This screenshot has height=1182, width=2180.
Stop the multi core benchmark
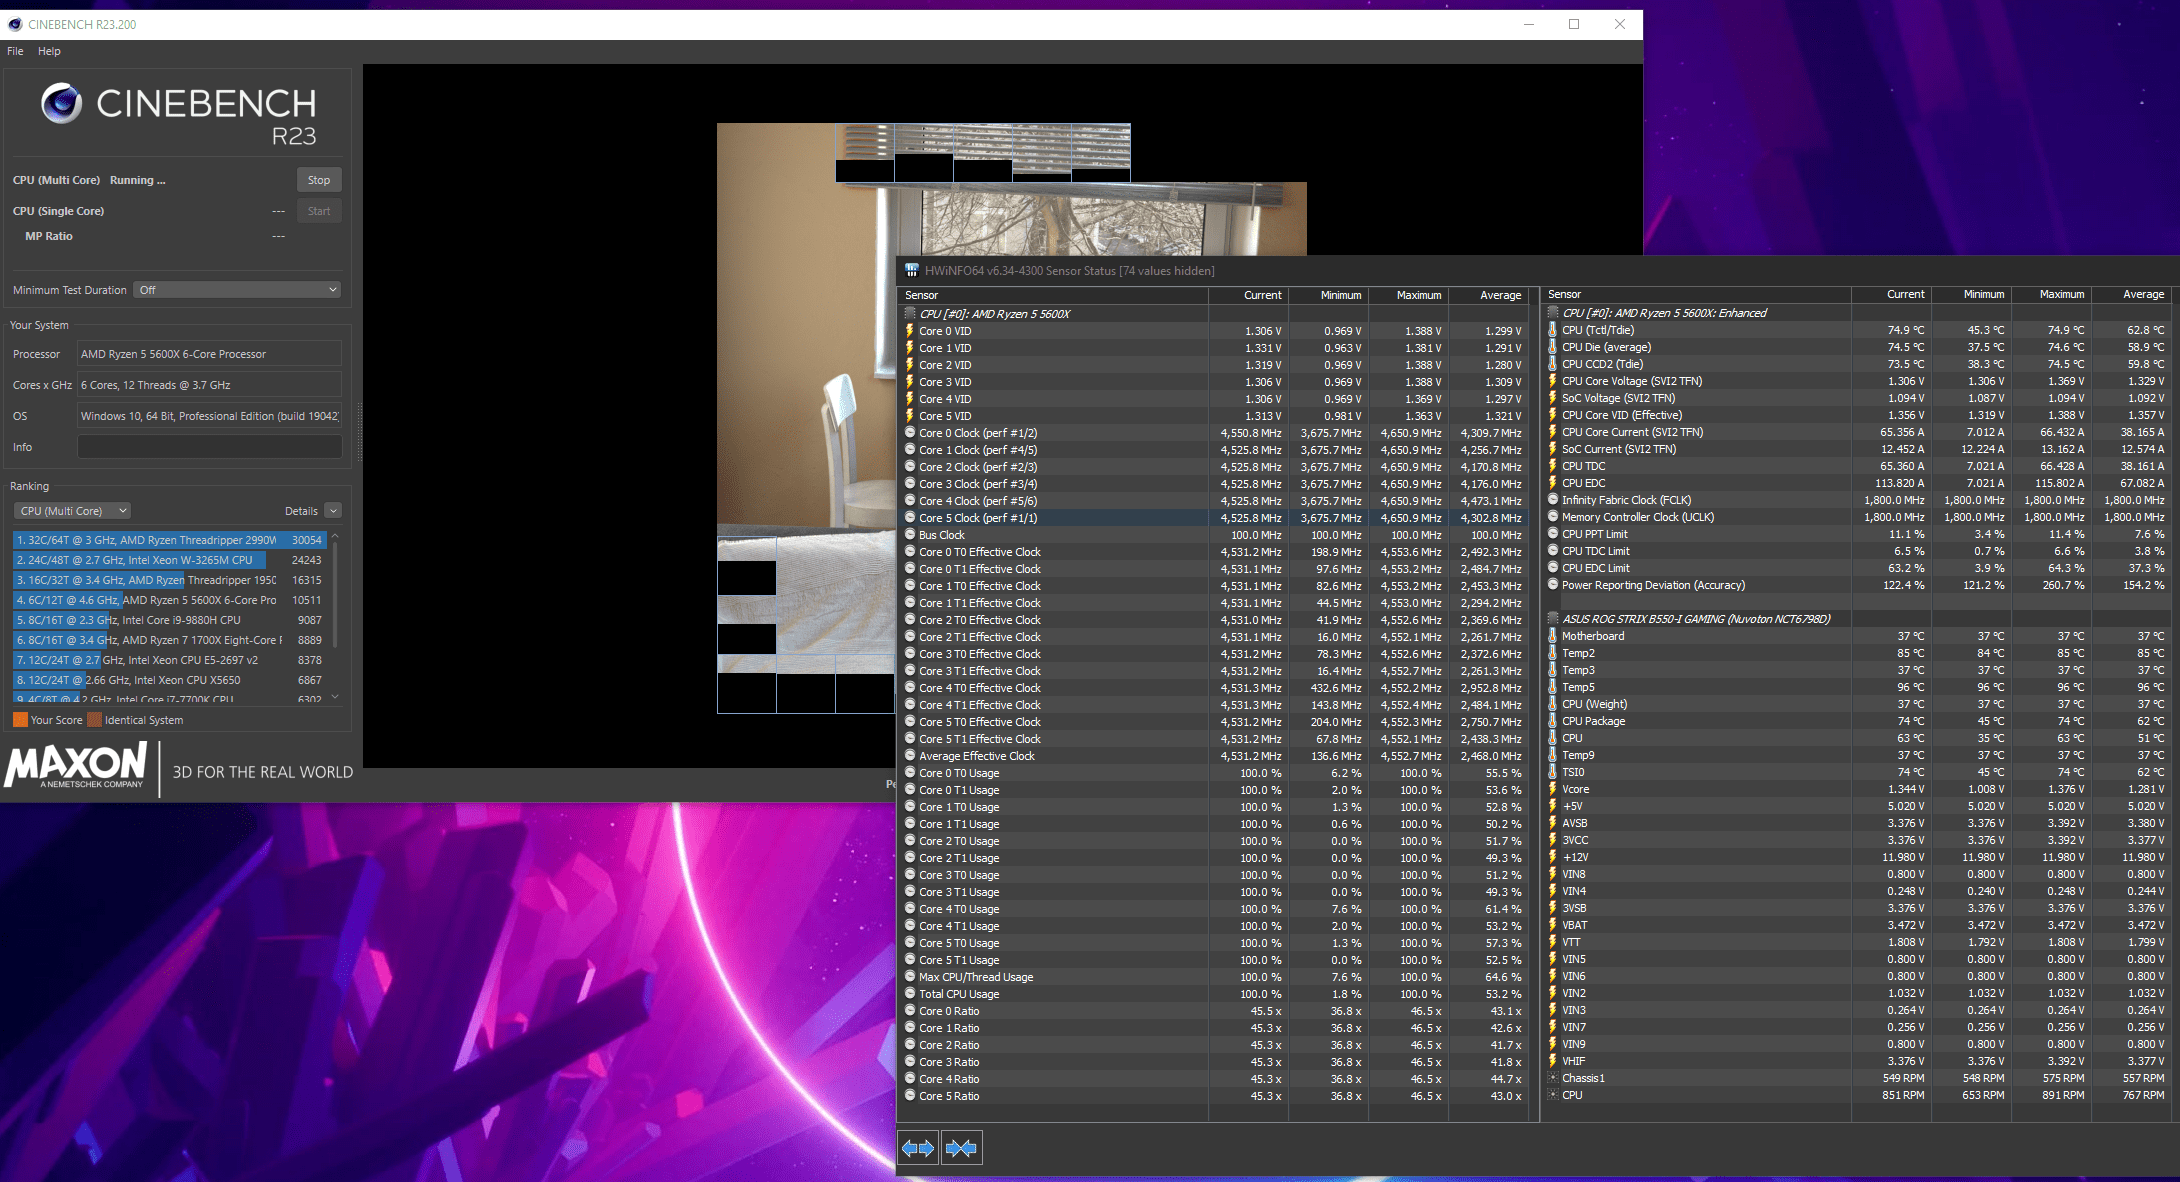(319, 180)
